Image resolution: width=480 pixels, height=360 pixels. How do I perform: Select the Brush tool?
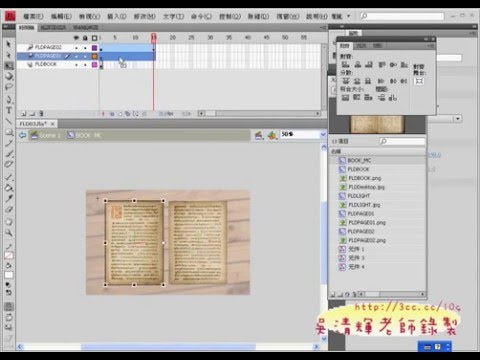9,154
